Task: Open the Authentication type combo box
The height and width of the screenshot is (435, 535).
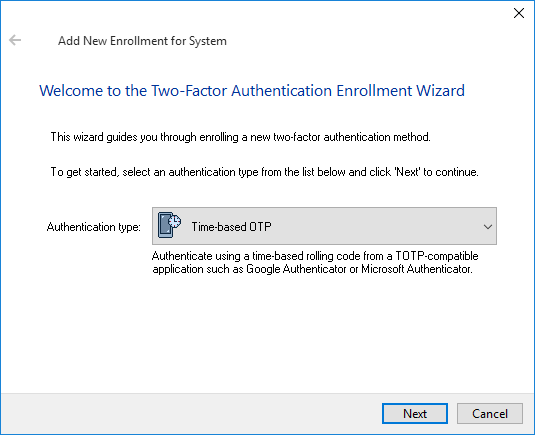Action: click(324, 226)
